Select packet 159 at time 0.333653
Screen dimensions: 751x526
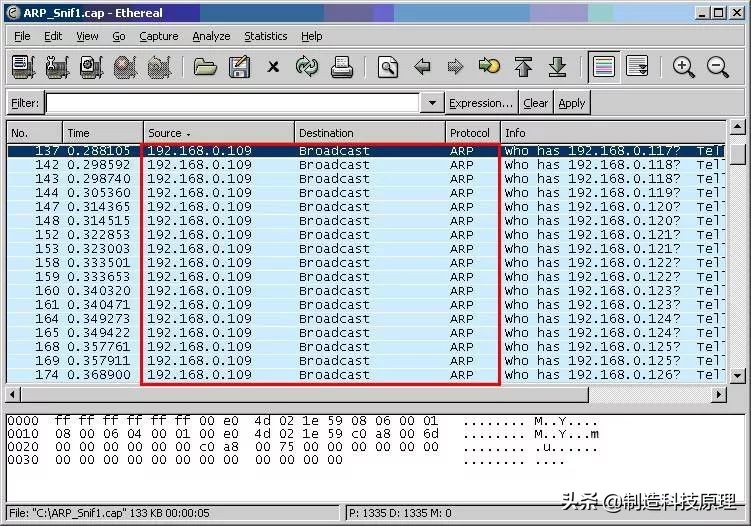point(366,277)
